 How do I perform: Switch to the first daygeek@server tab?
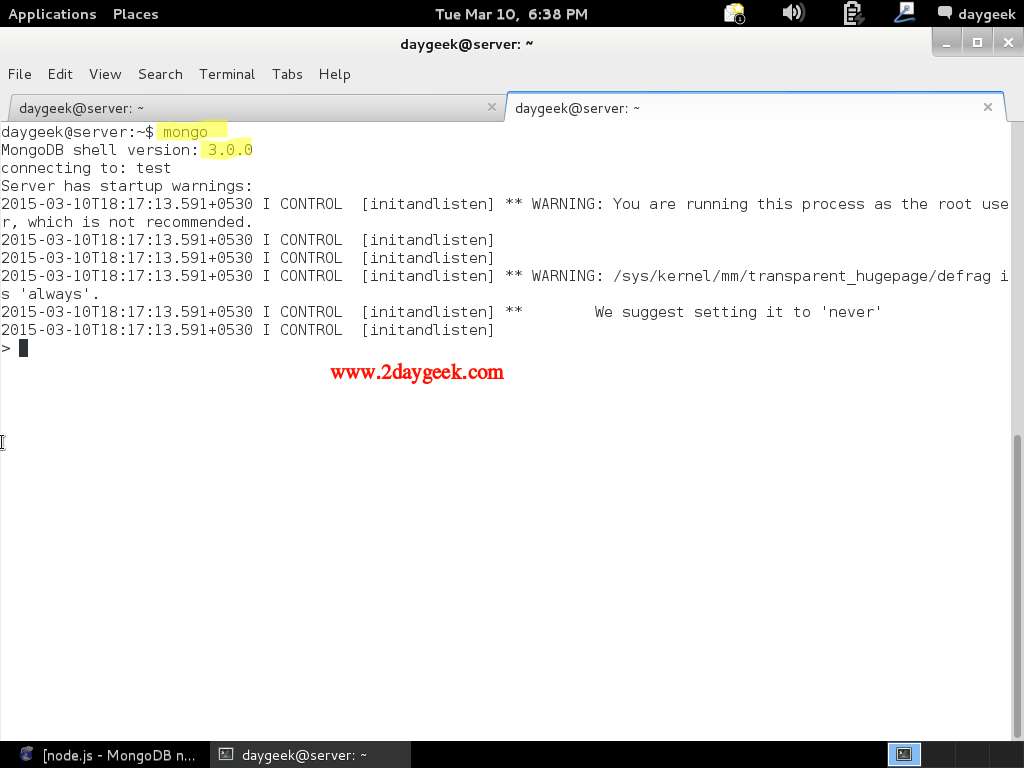pyautogui.click(x=255, y=108)
